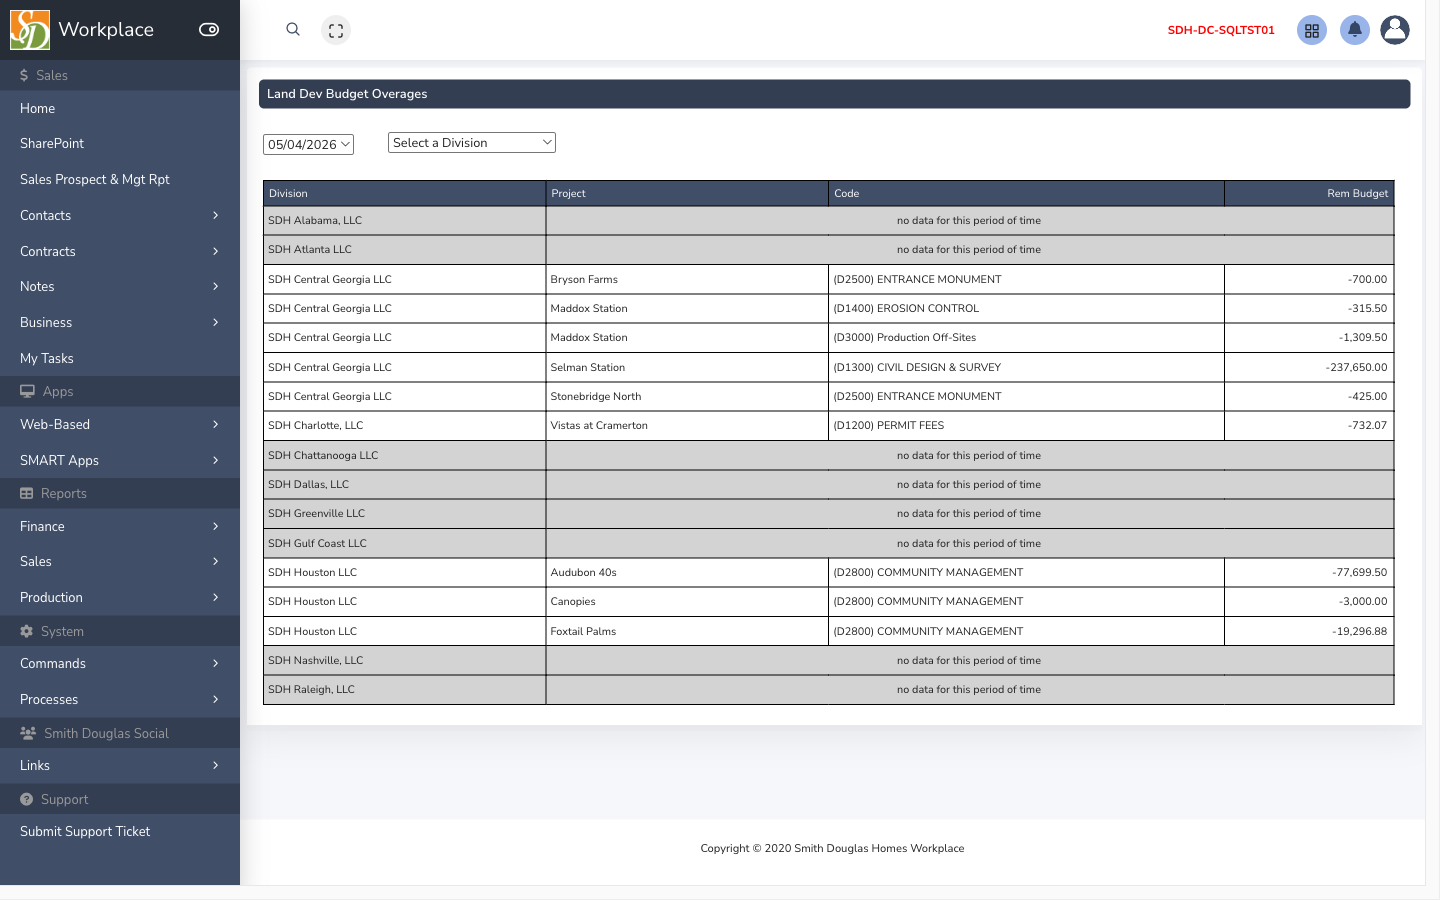
Task: Open My Tasks in sidebar
Action: click(120, 358)
